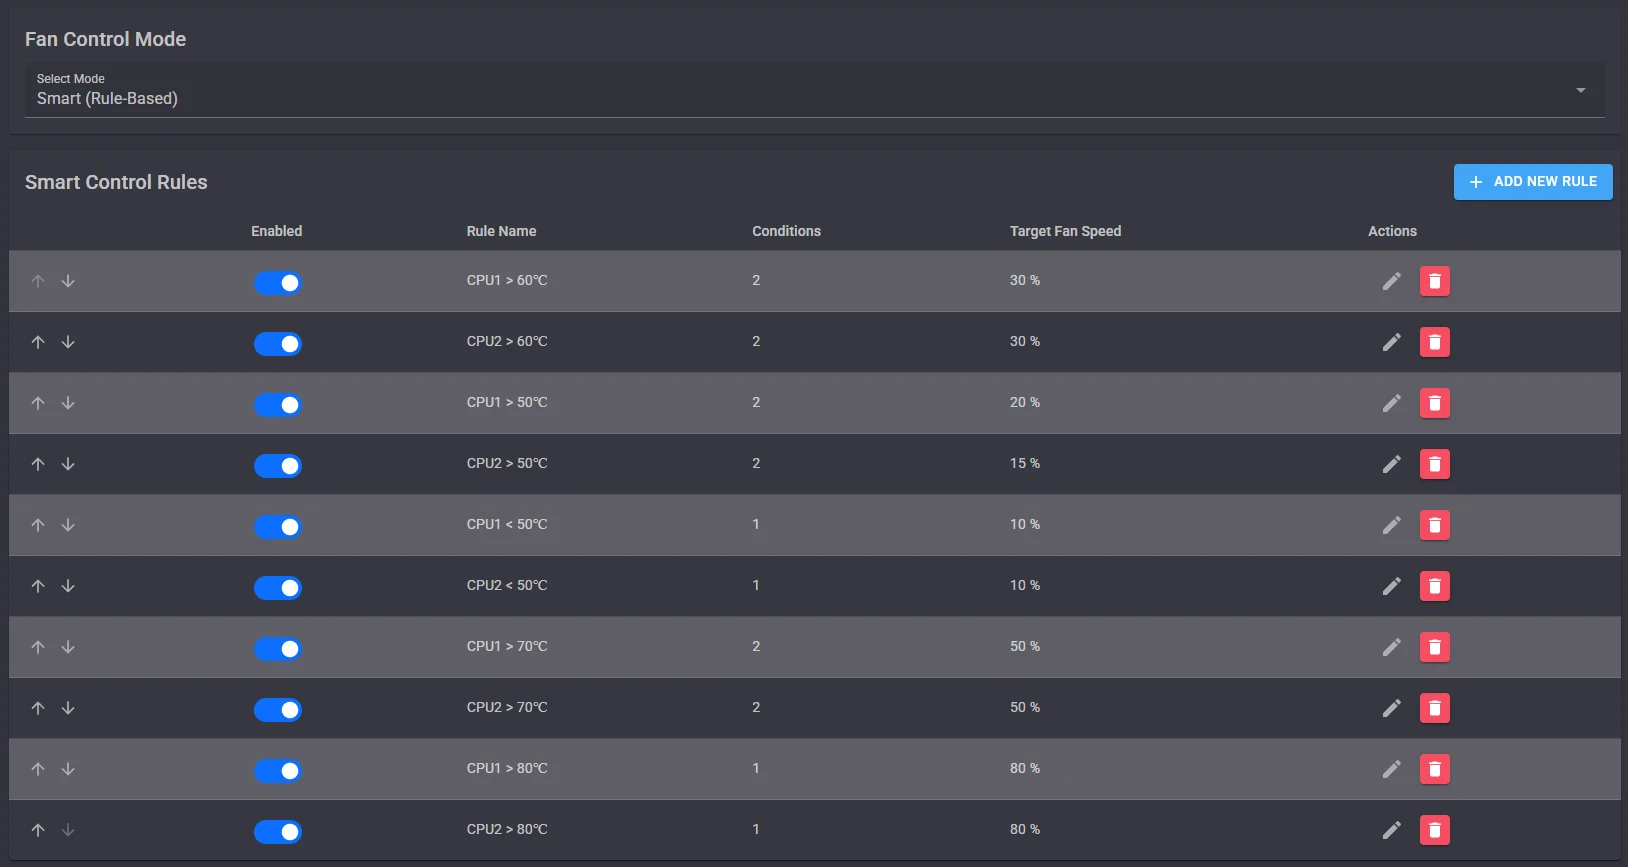This screenshot has width=1628, height=867.
Task: Switch off the CPU1 < 50°C rule
Action: 277,527
